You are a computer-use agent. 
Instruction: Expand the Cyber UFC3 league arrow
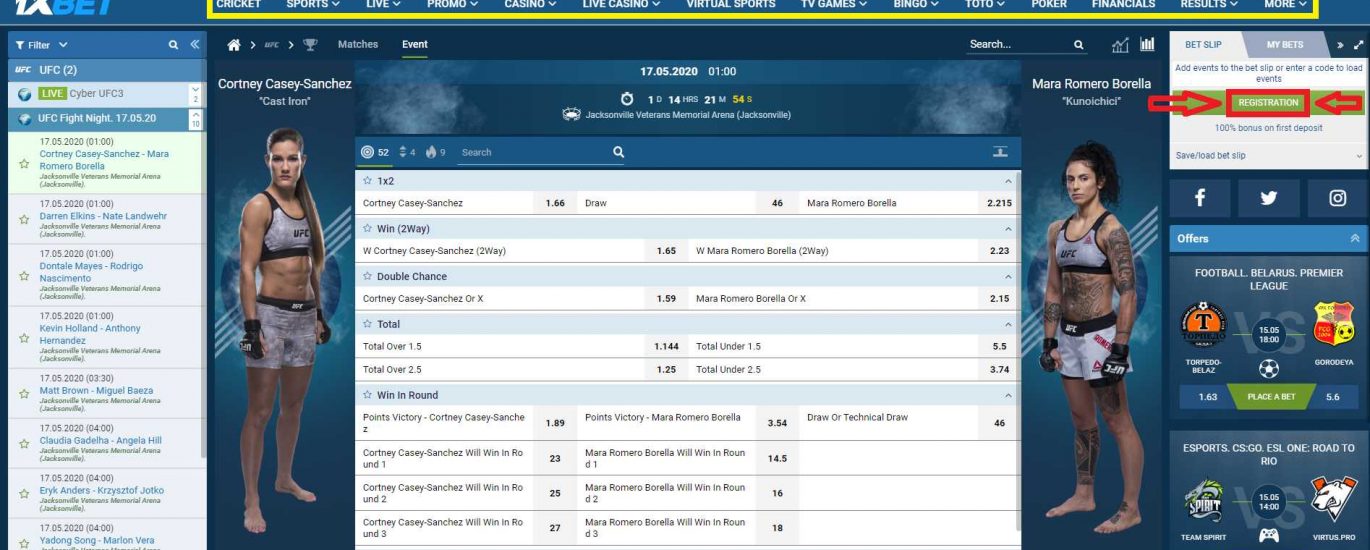(195, 94)
